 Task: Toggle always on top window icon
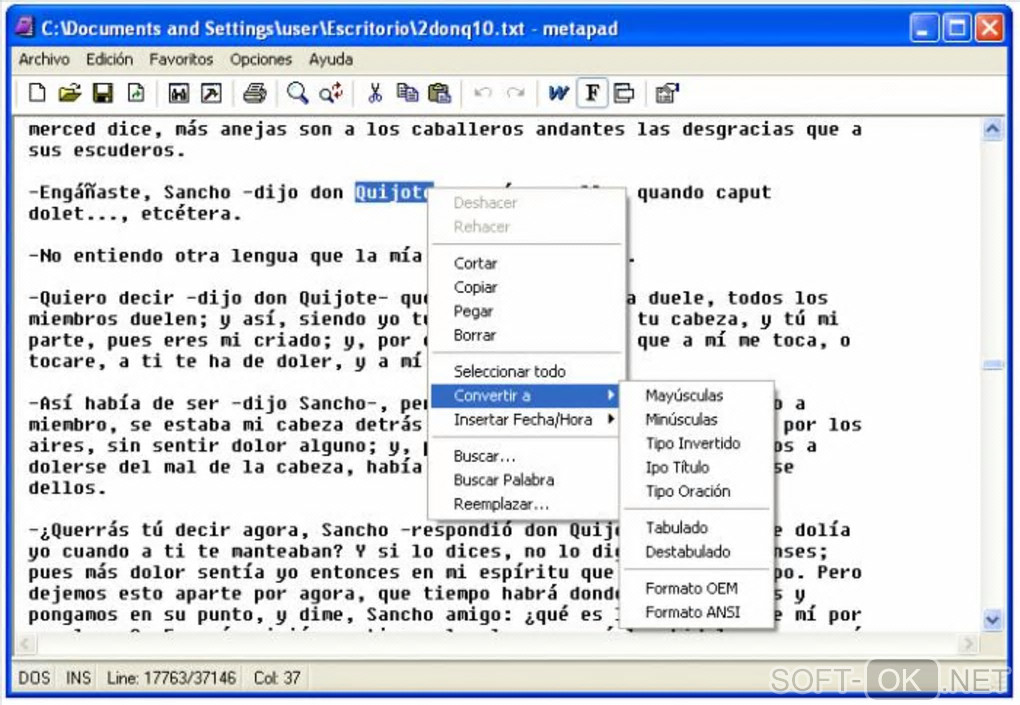click(624, 94)
